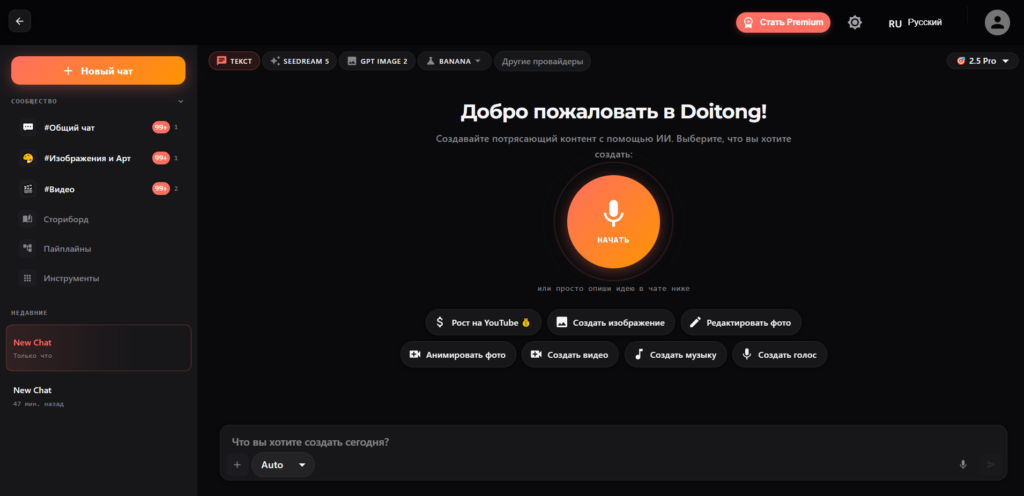Open Сториборд from the sidebar
The height and width of the screenshot is (496, 1024).
[x=98, y=219]
